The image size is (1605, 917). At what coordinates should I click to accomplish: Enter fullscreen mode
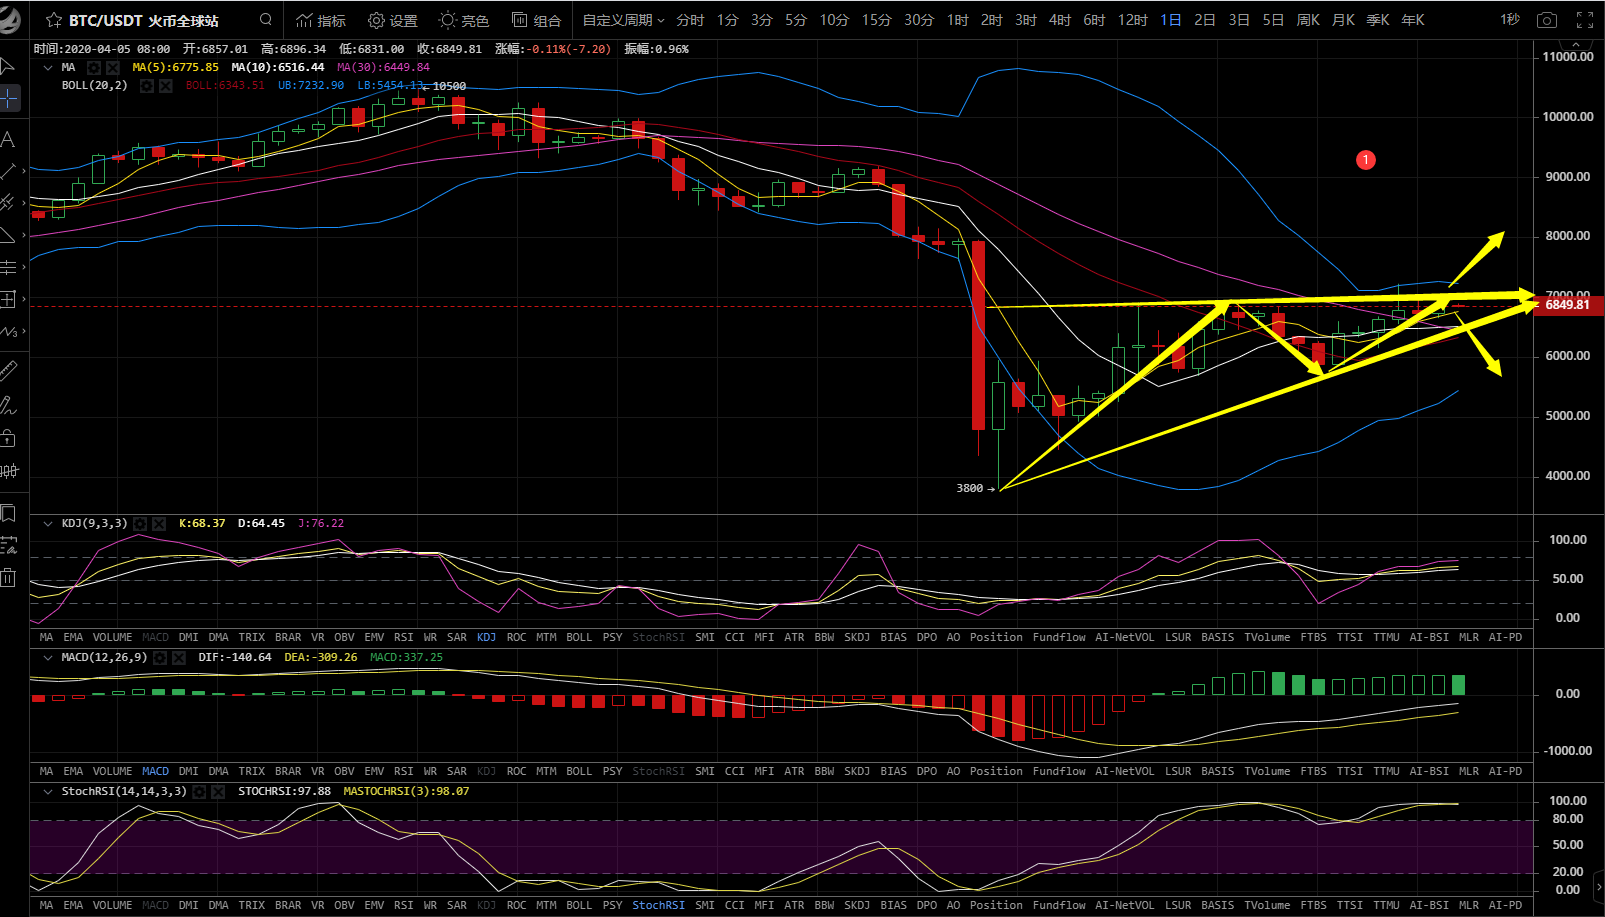[x=1585, y=20]
